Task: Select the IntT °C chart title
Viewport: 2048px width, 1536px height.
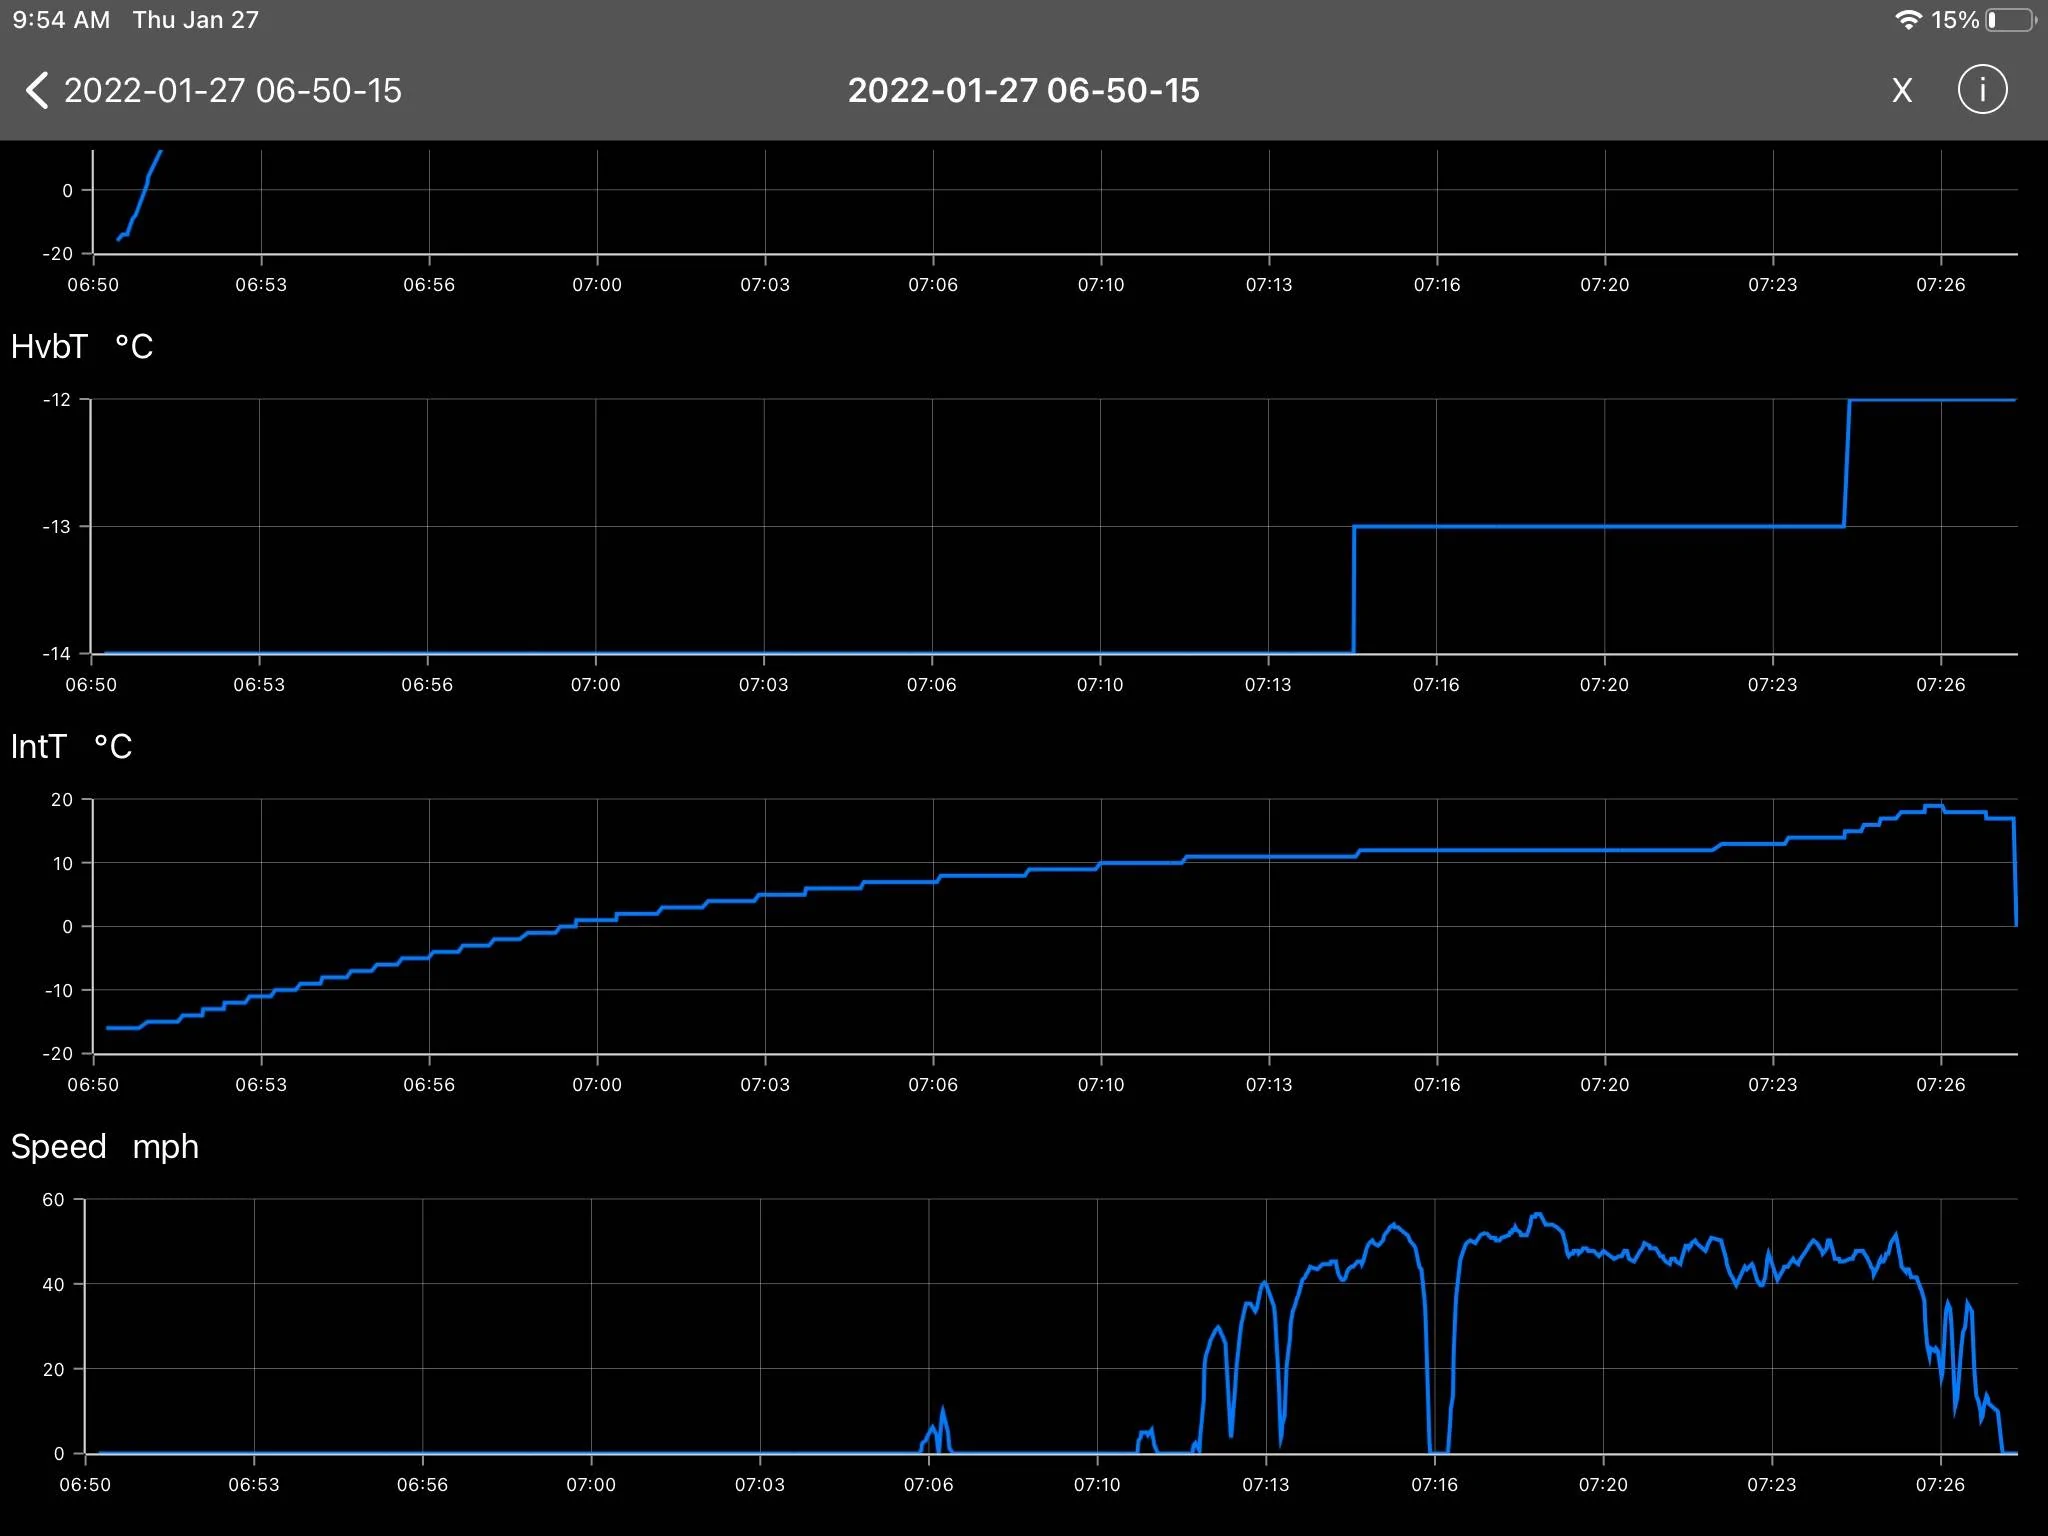Action: pos(71,747)
